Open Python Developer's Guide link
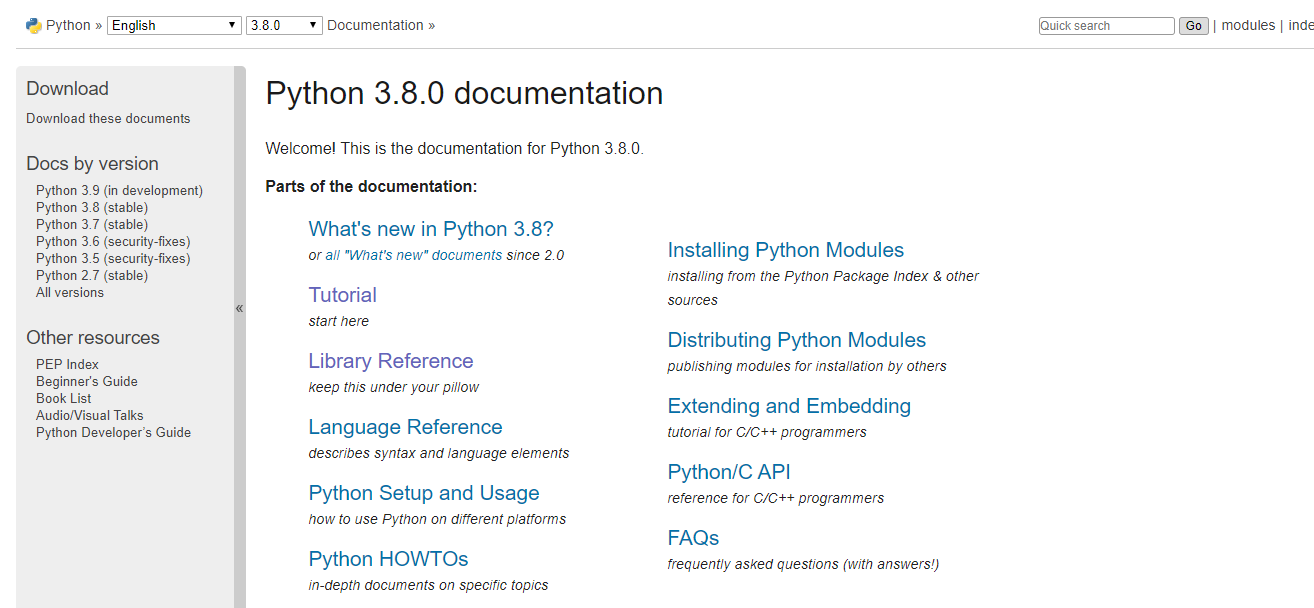 pos(113,432)
